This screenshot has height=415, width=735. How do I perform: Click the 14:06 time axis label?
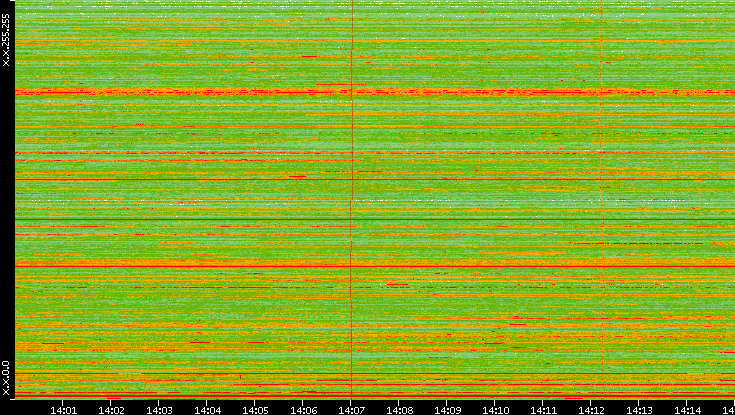click(x=303, y=410)
